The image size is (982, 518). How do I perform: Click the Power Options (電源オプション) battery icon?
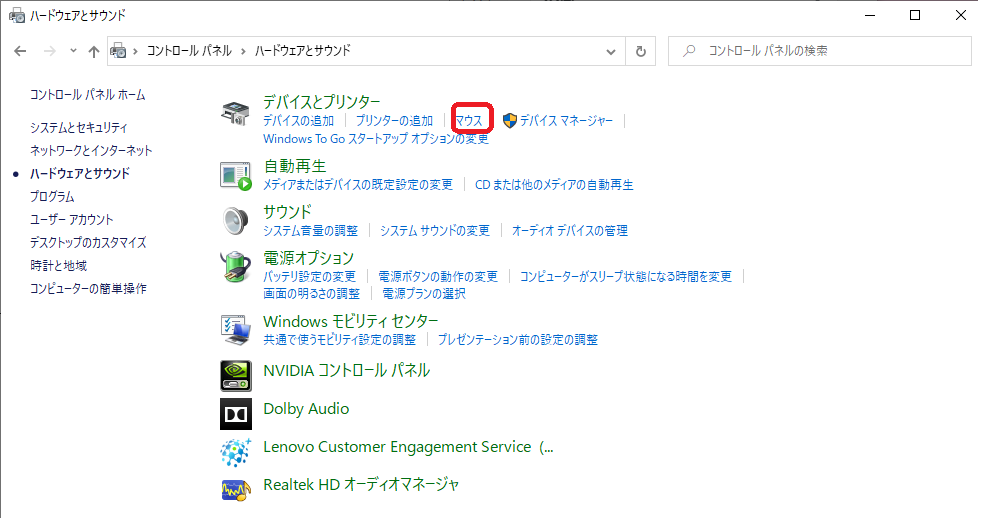tap(236, 266)
